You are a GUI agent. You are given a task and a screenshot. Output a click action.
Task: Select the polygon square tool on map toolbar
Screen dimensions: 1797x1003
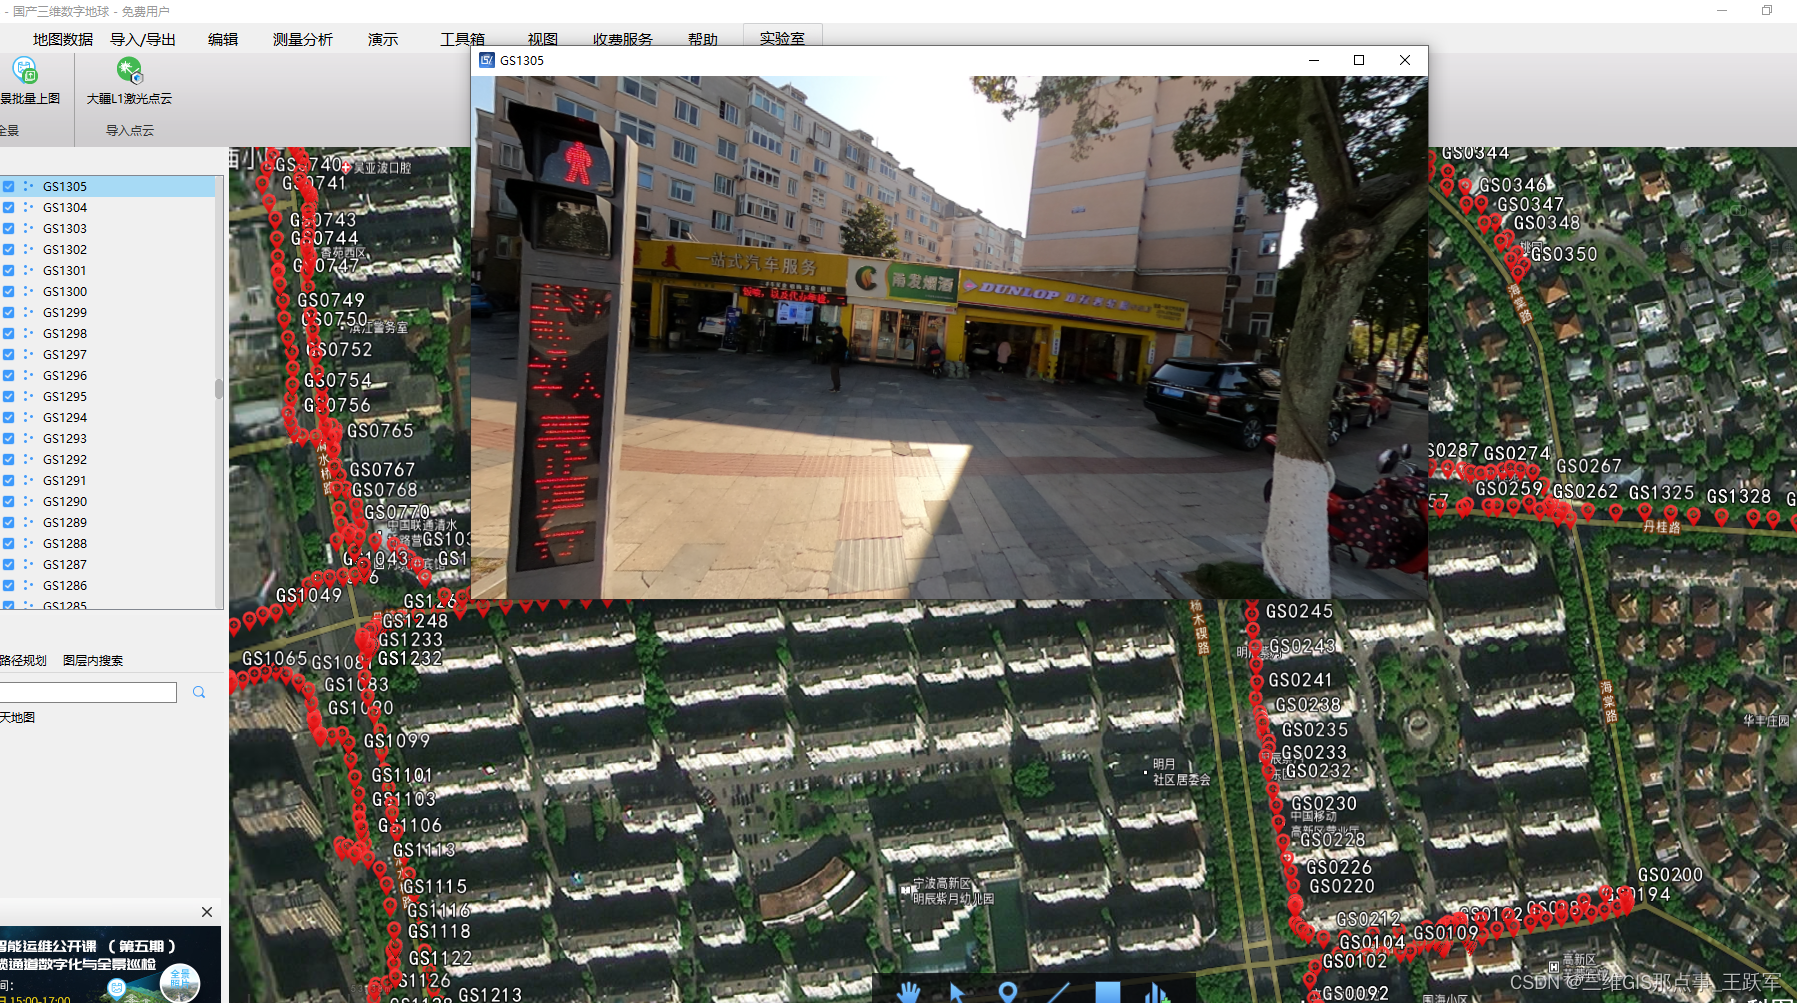point(1107,992)
